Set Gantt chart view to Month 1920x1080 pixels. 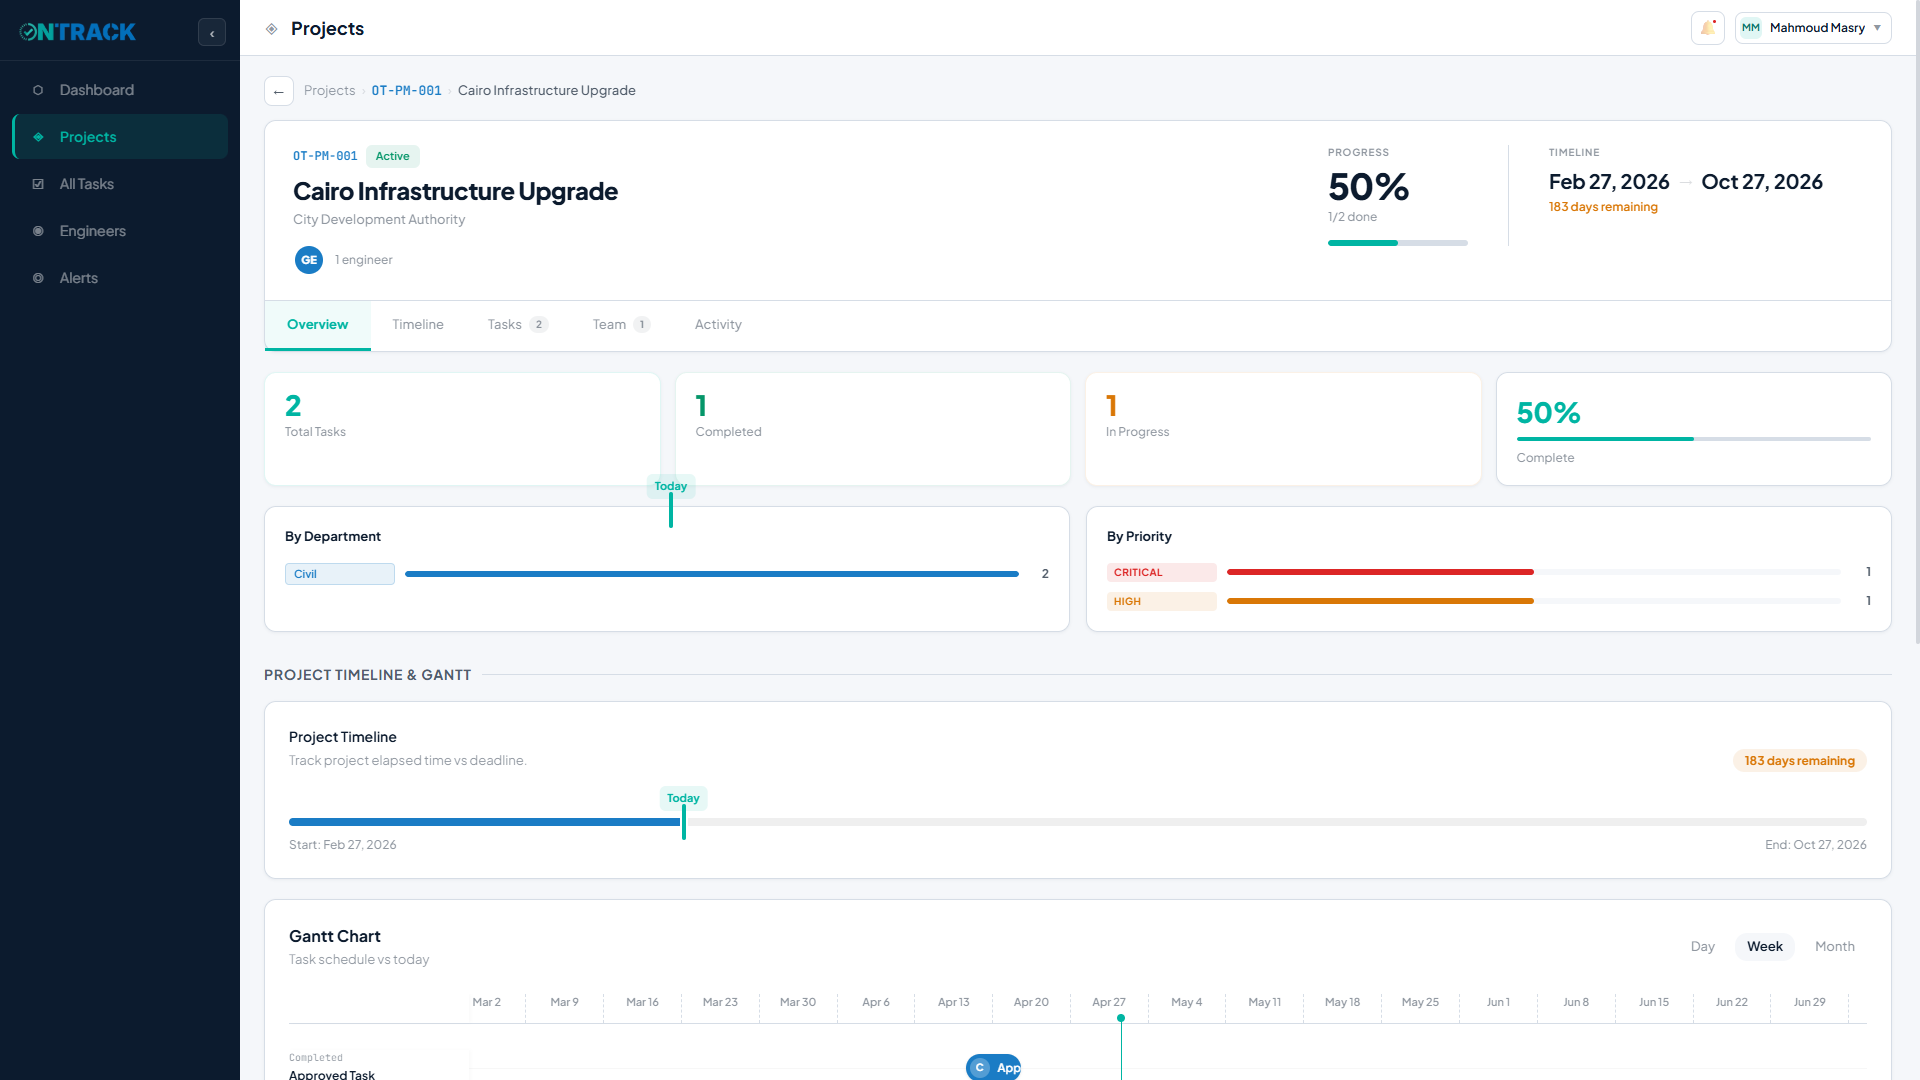(x=1834, y=947)
